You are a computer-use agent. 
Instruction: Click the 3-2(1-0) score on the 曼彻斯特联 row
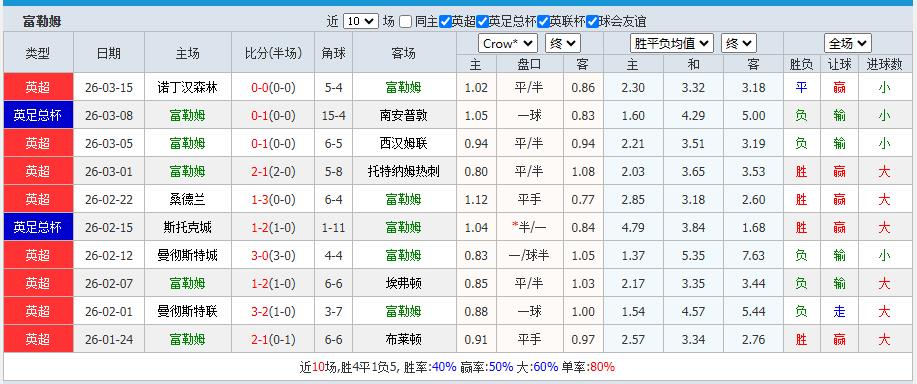(273, 311)
